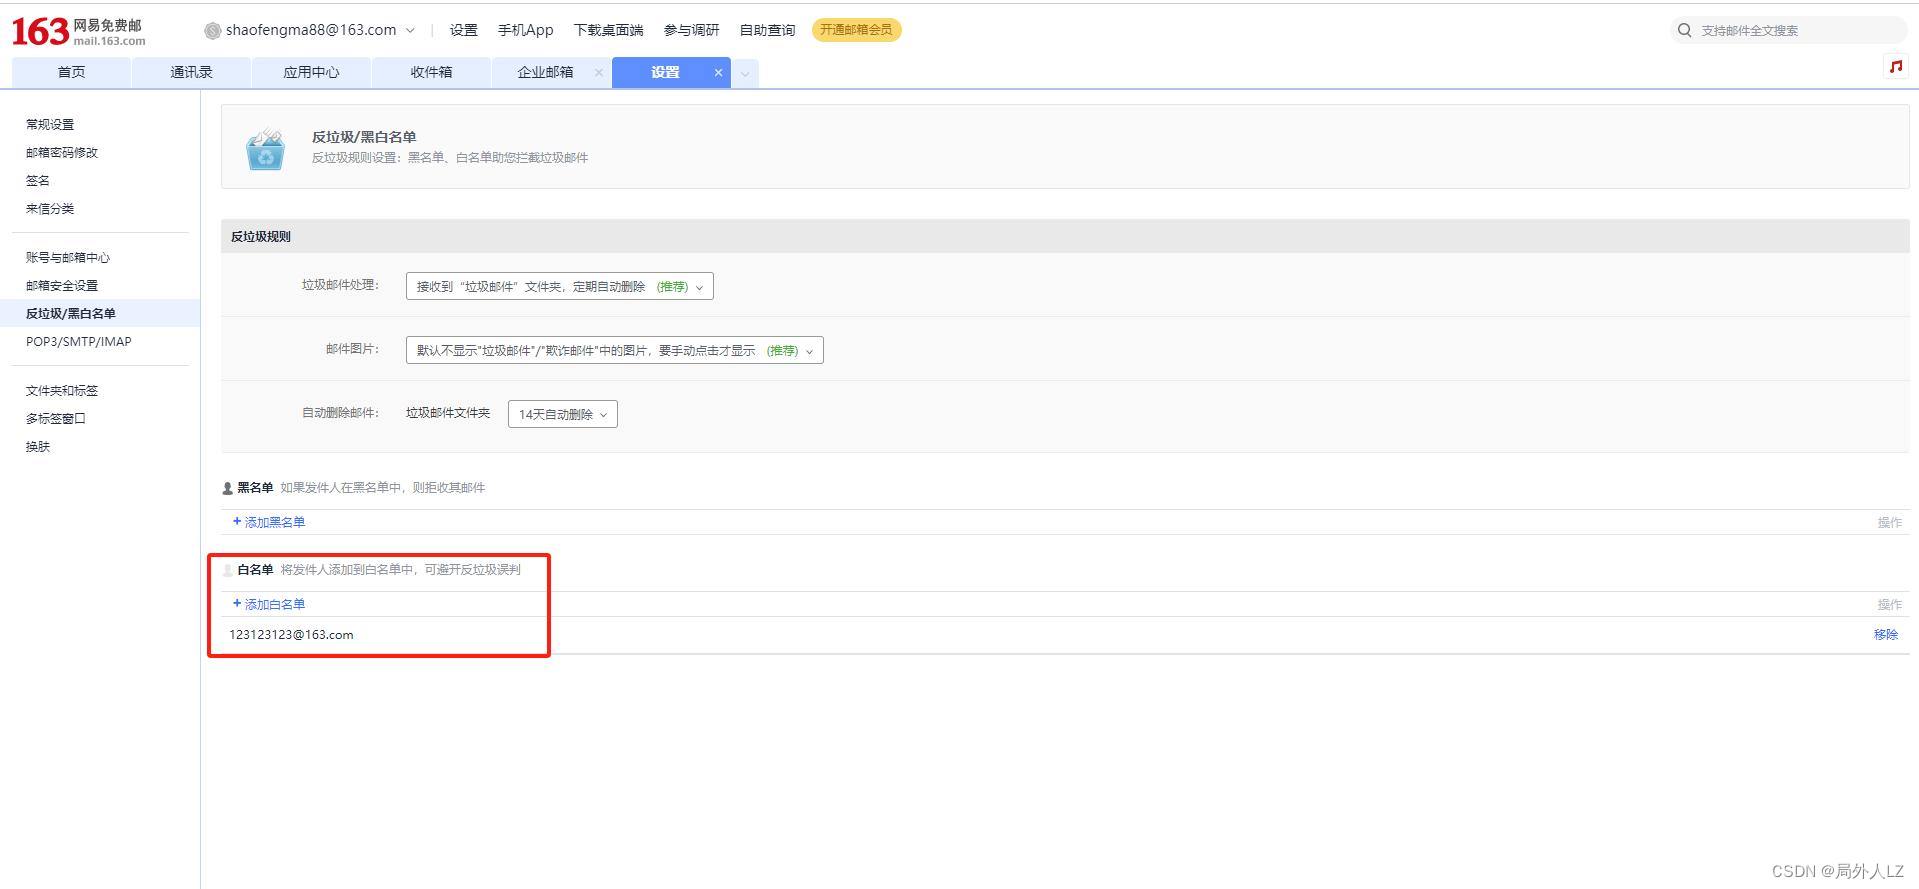This screenshot has height=889, width=1919.
Task: Click 参与调研 link
Action: [692, 30]
